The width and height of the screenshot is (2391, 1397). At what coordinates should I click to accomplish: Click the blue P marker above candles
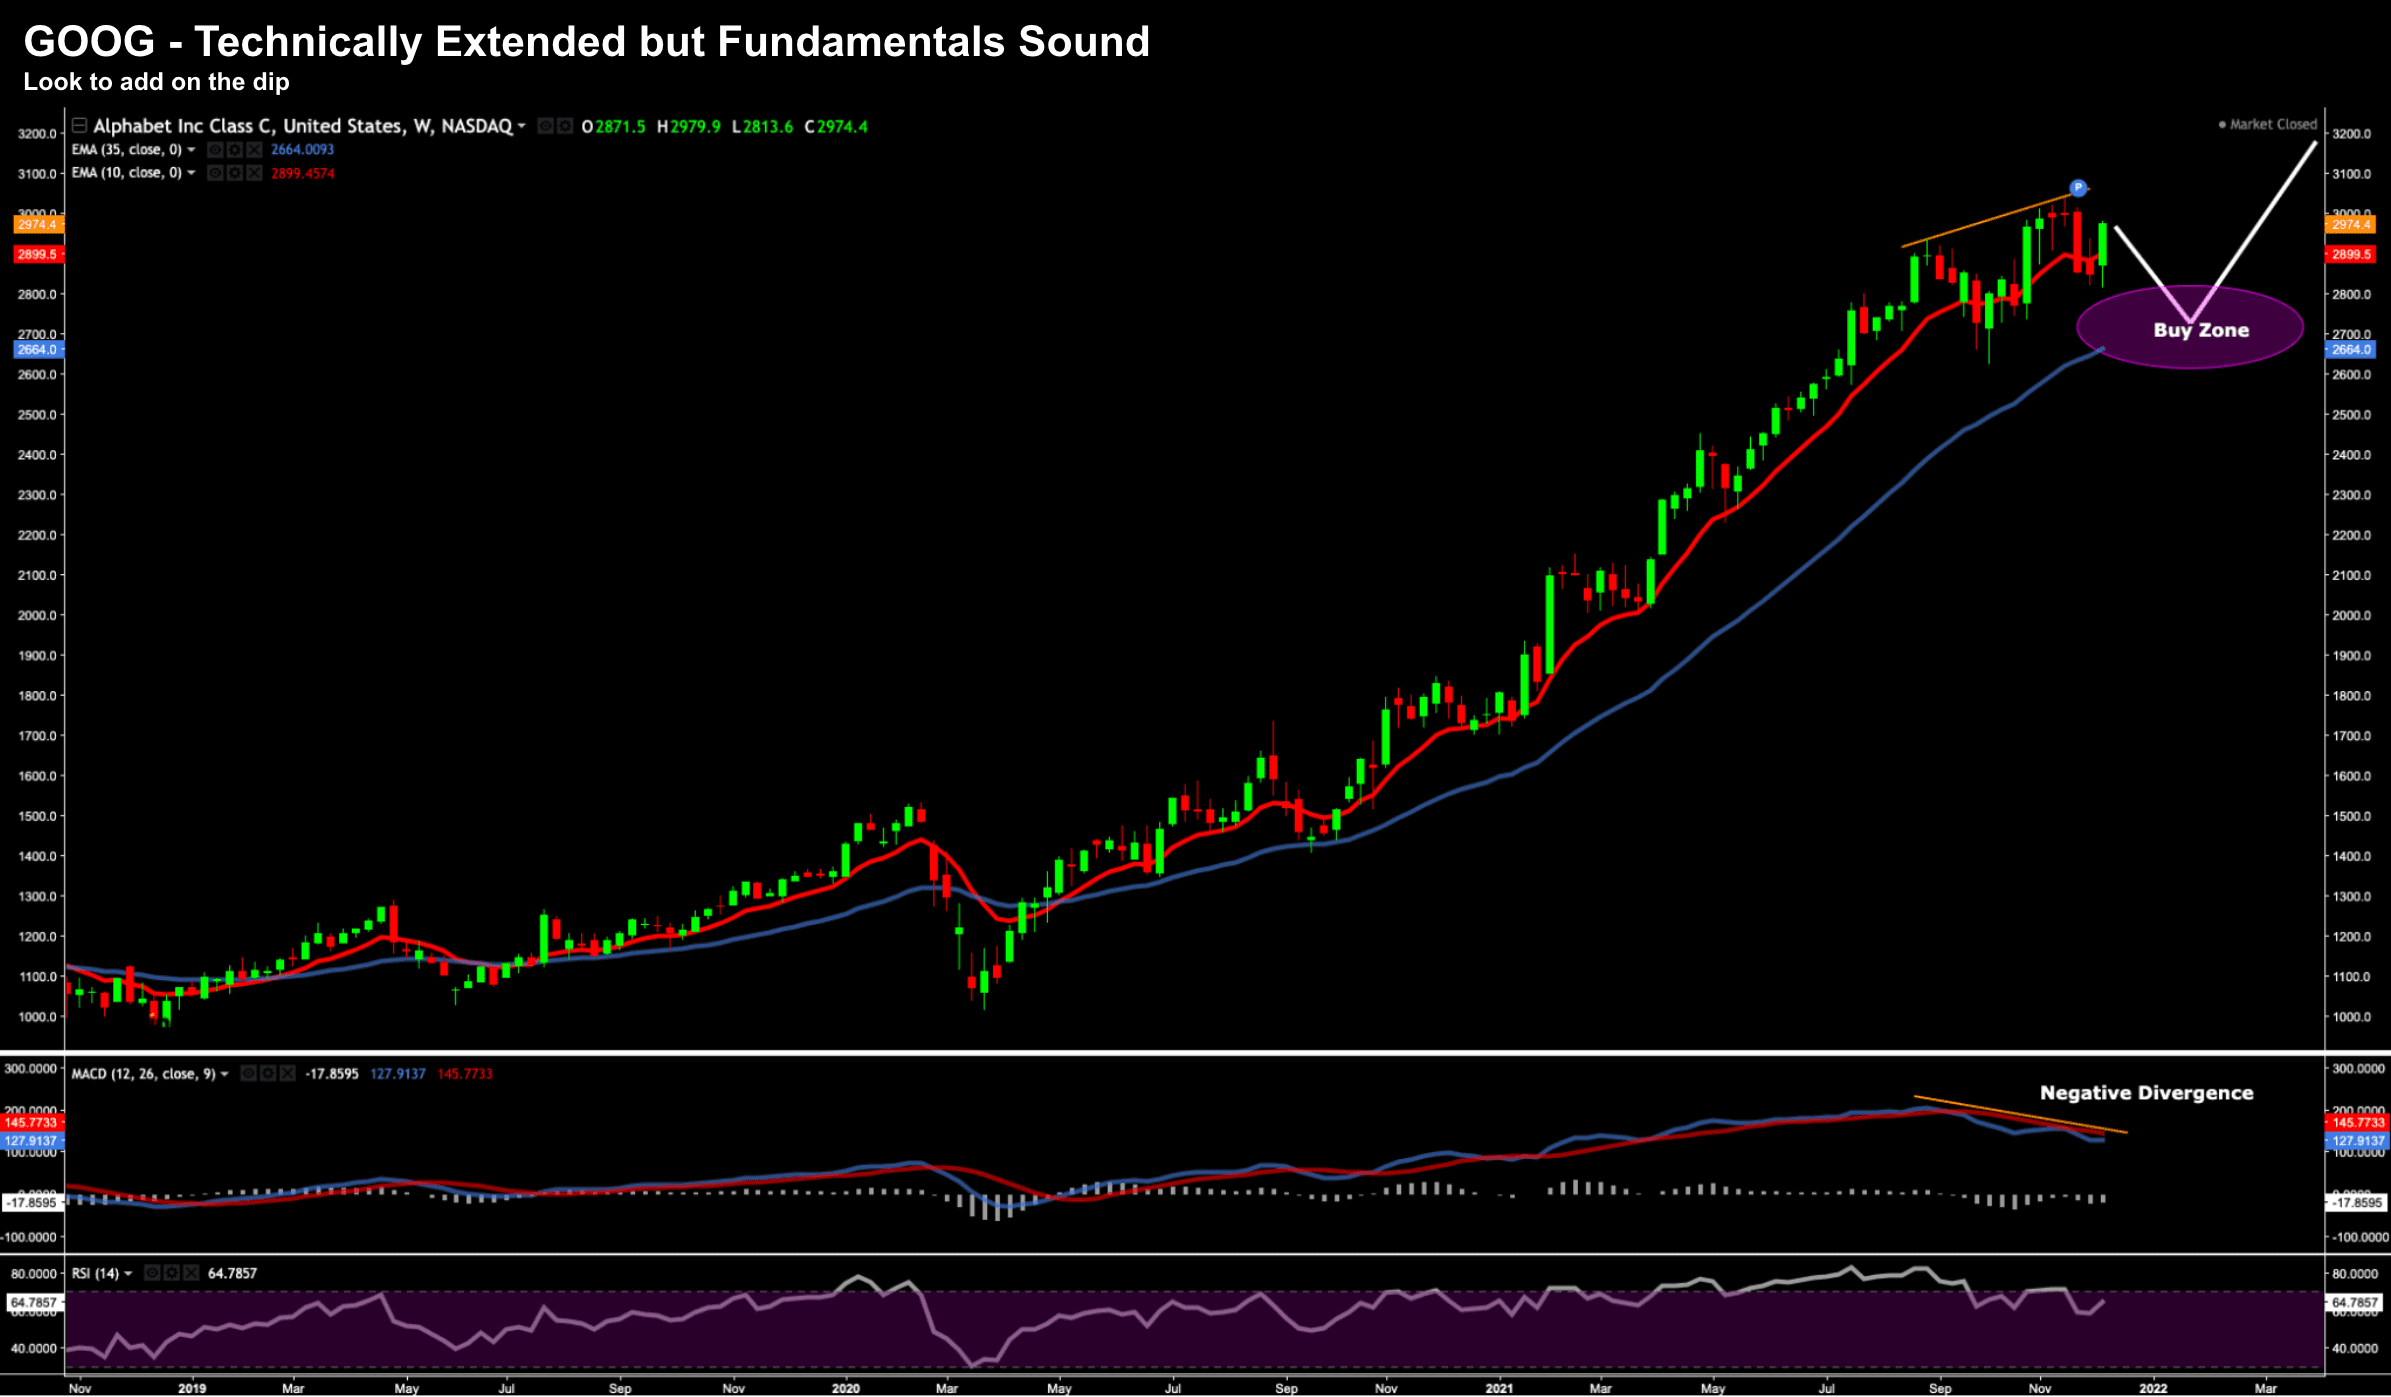click(2078, 187)
